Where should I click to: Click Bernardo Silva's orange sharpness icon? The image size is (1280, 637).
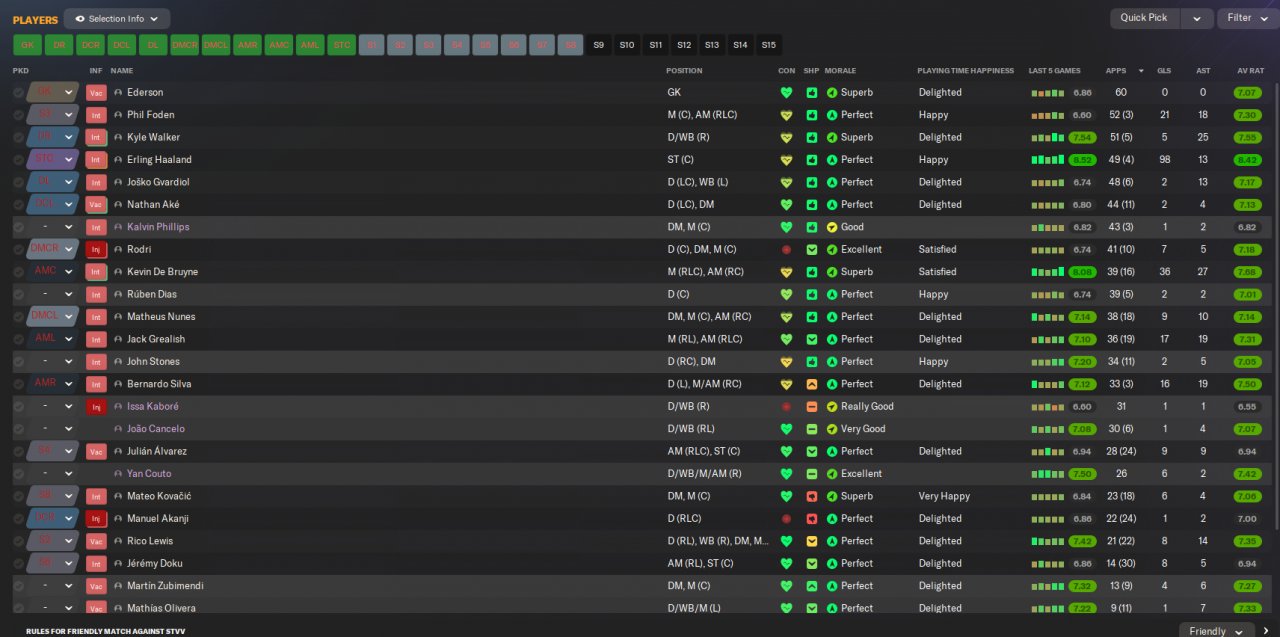tap(812, 384)
